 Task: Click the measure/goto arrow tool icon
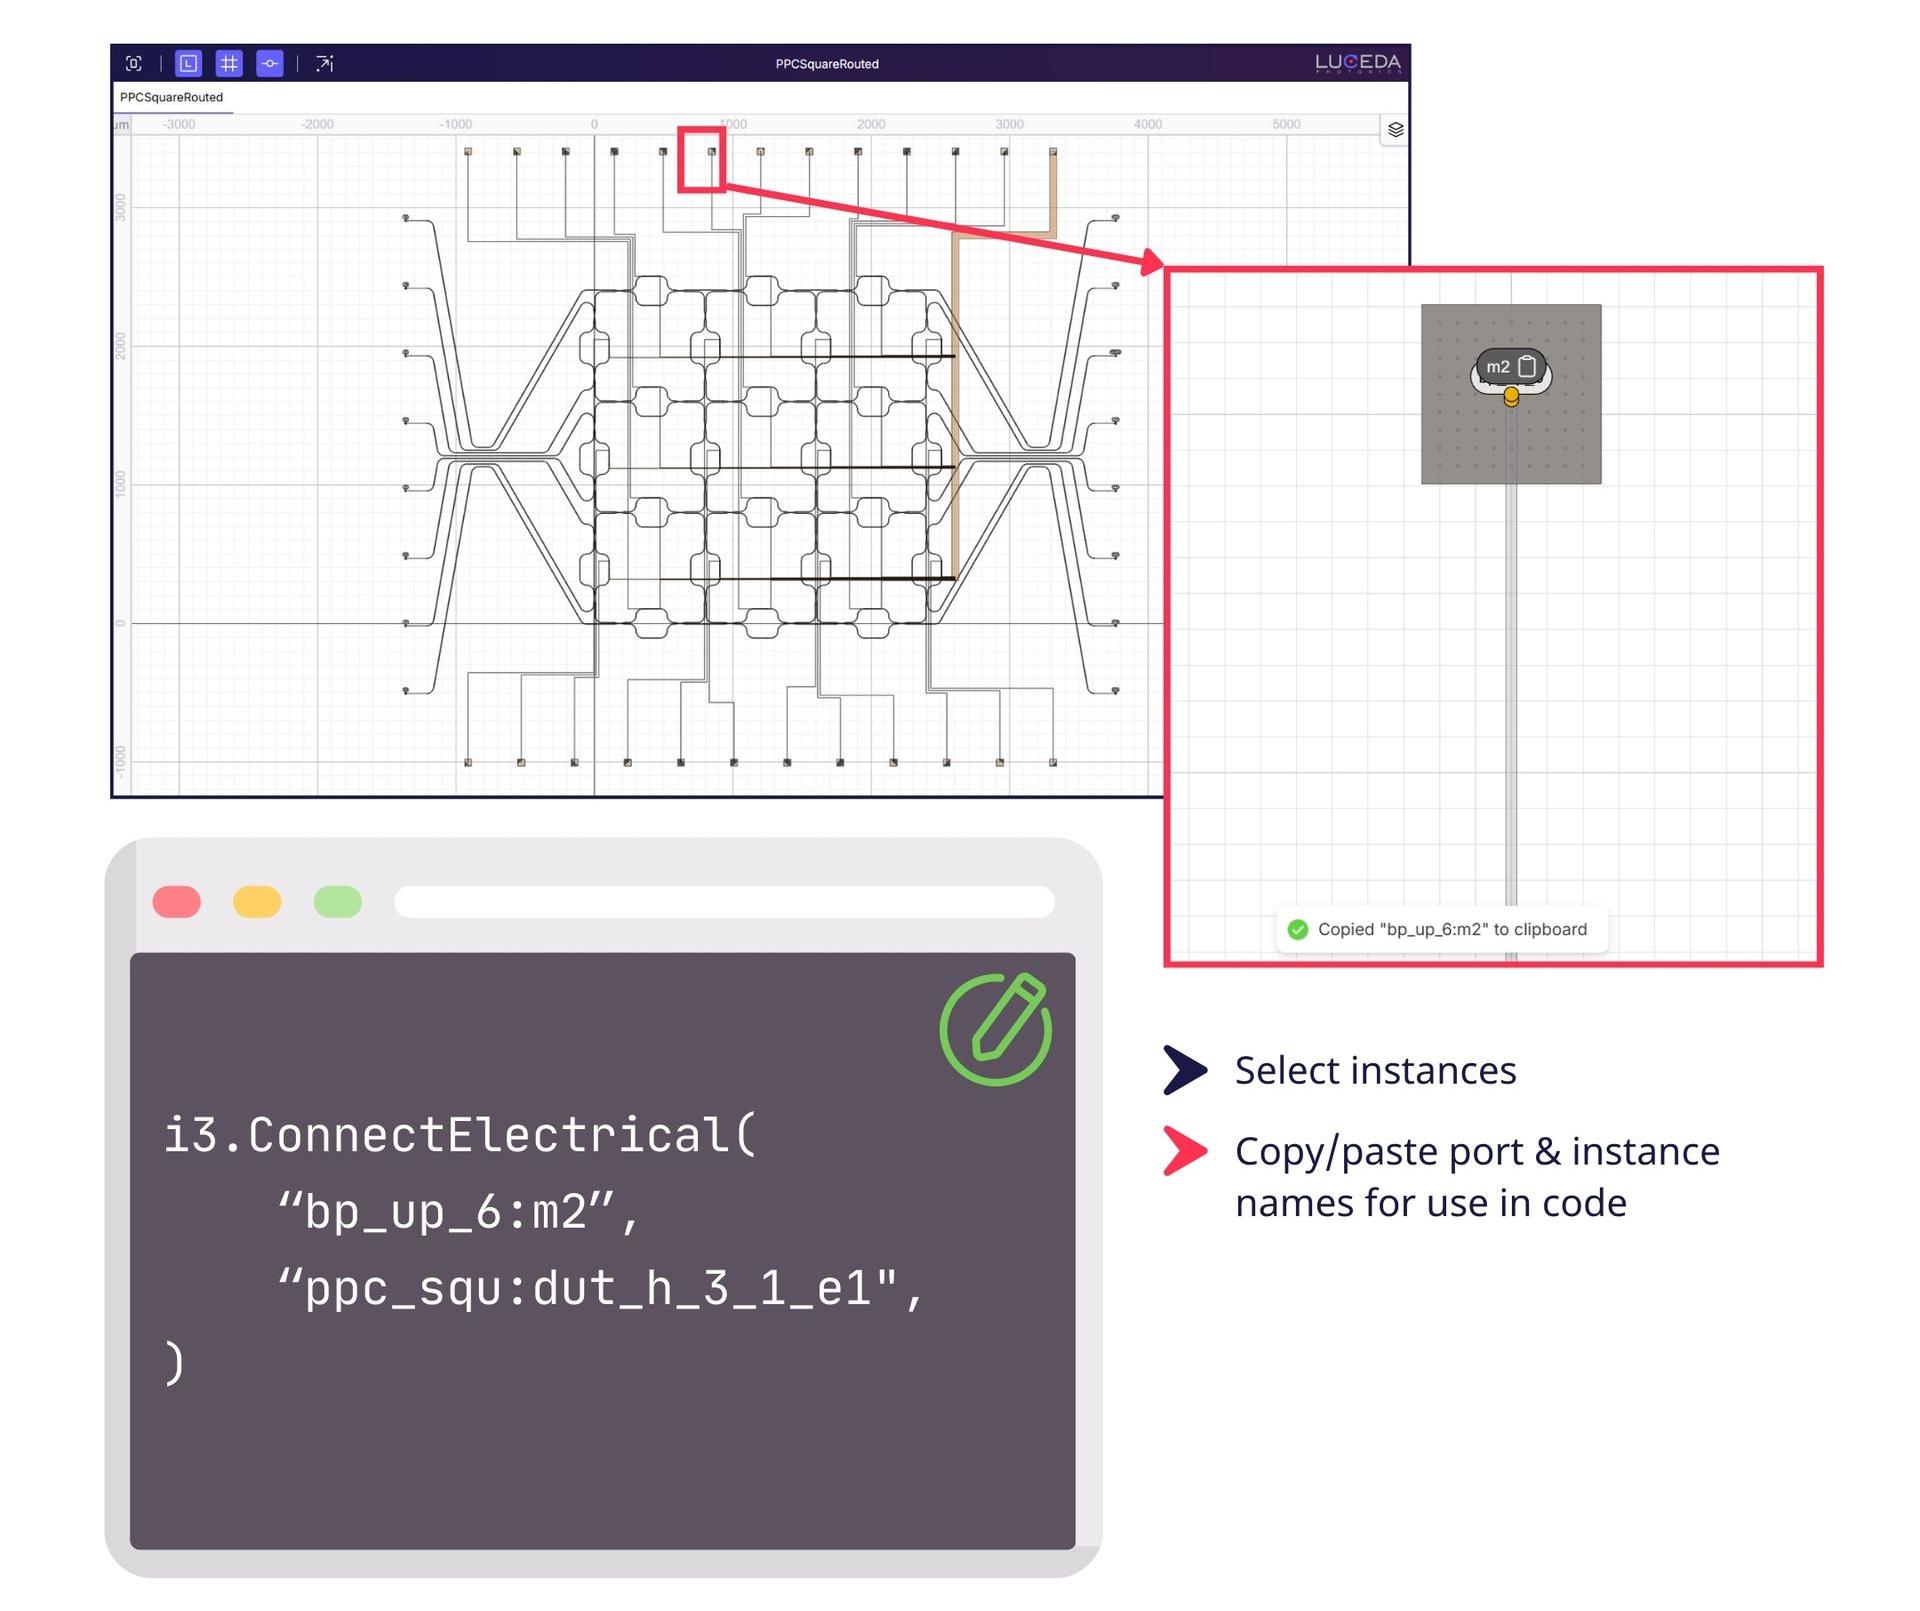tap(324, 64)
